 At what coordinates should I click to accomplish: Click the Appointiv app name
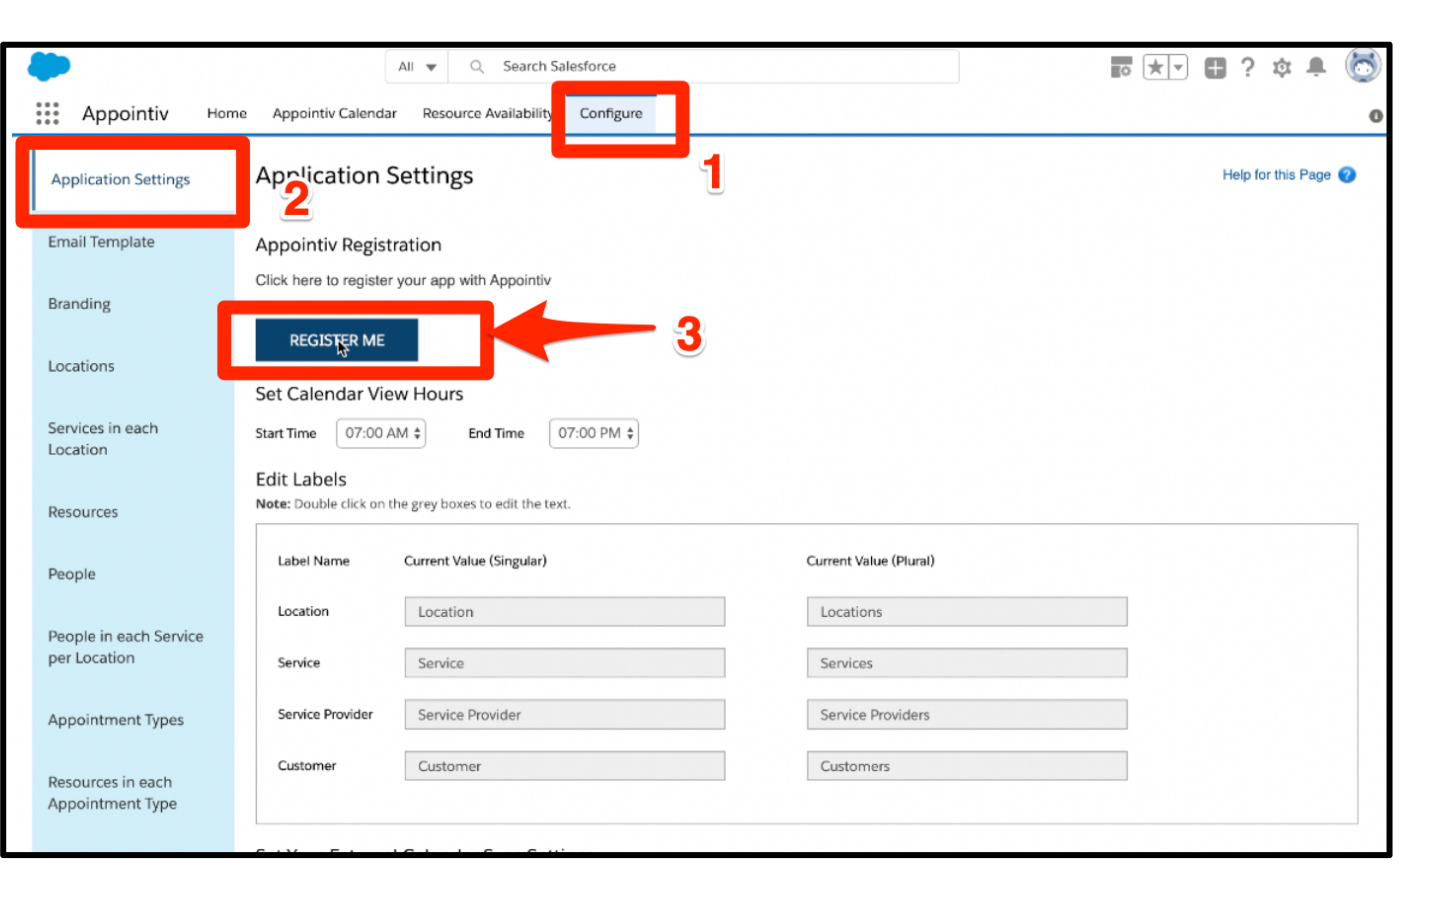(125, 113)
